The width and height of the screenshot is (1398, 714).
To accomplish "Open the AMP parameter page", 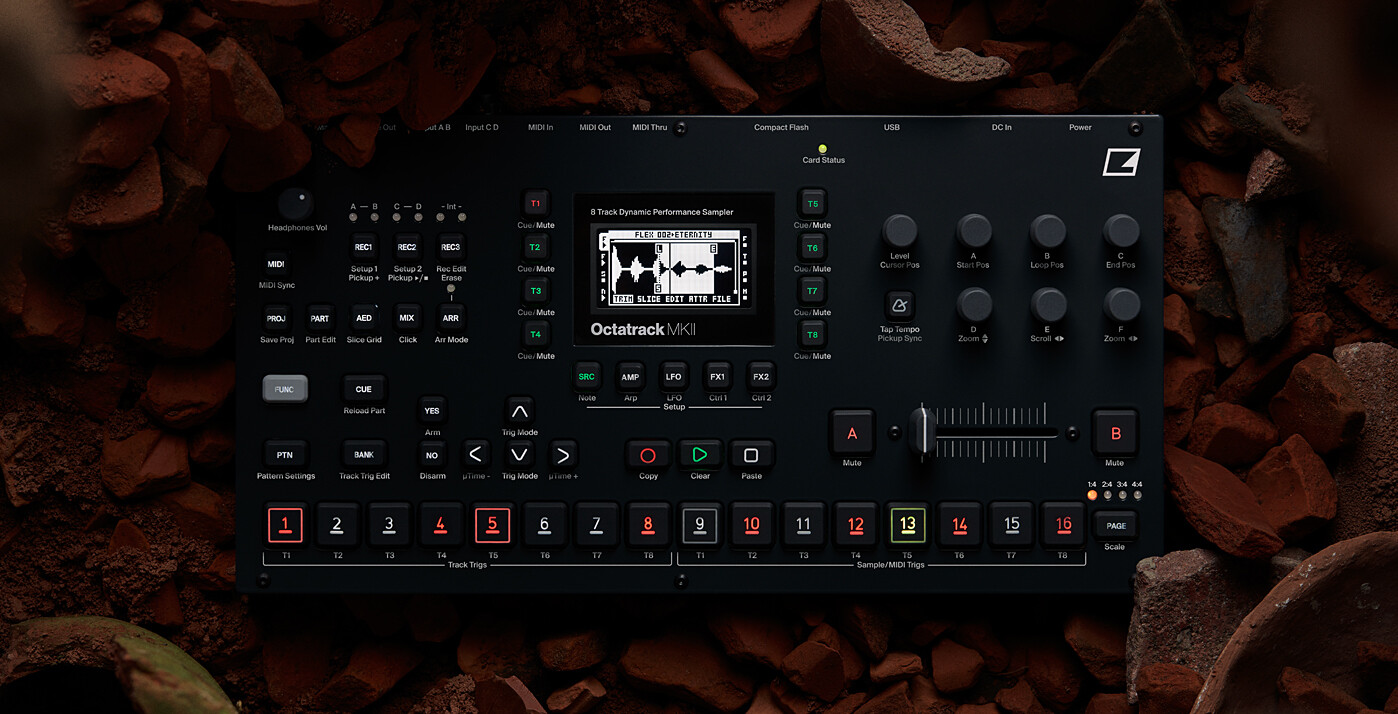I will [630, 377].
